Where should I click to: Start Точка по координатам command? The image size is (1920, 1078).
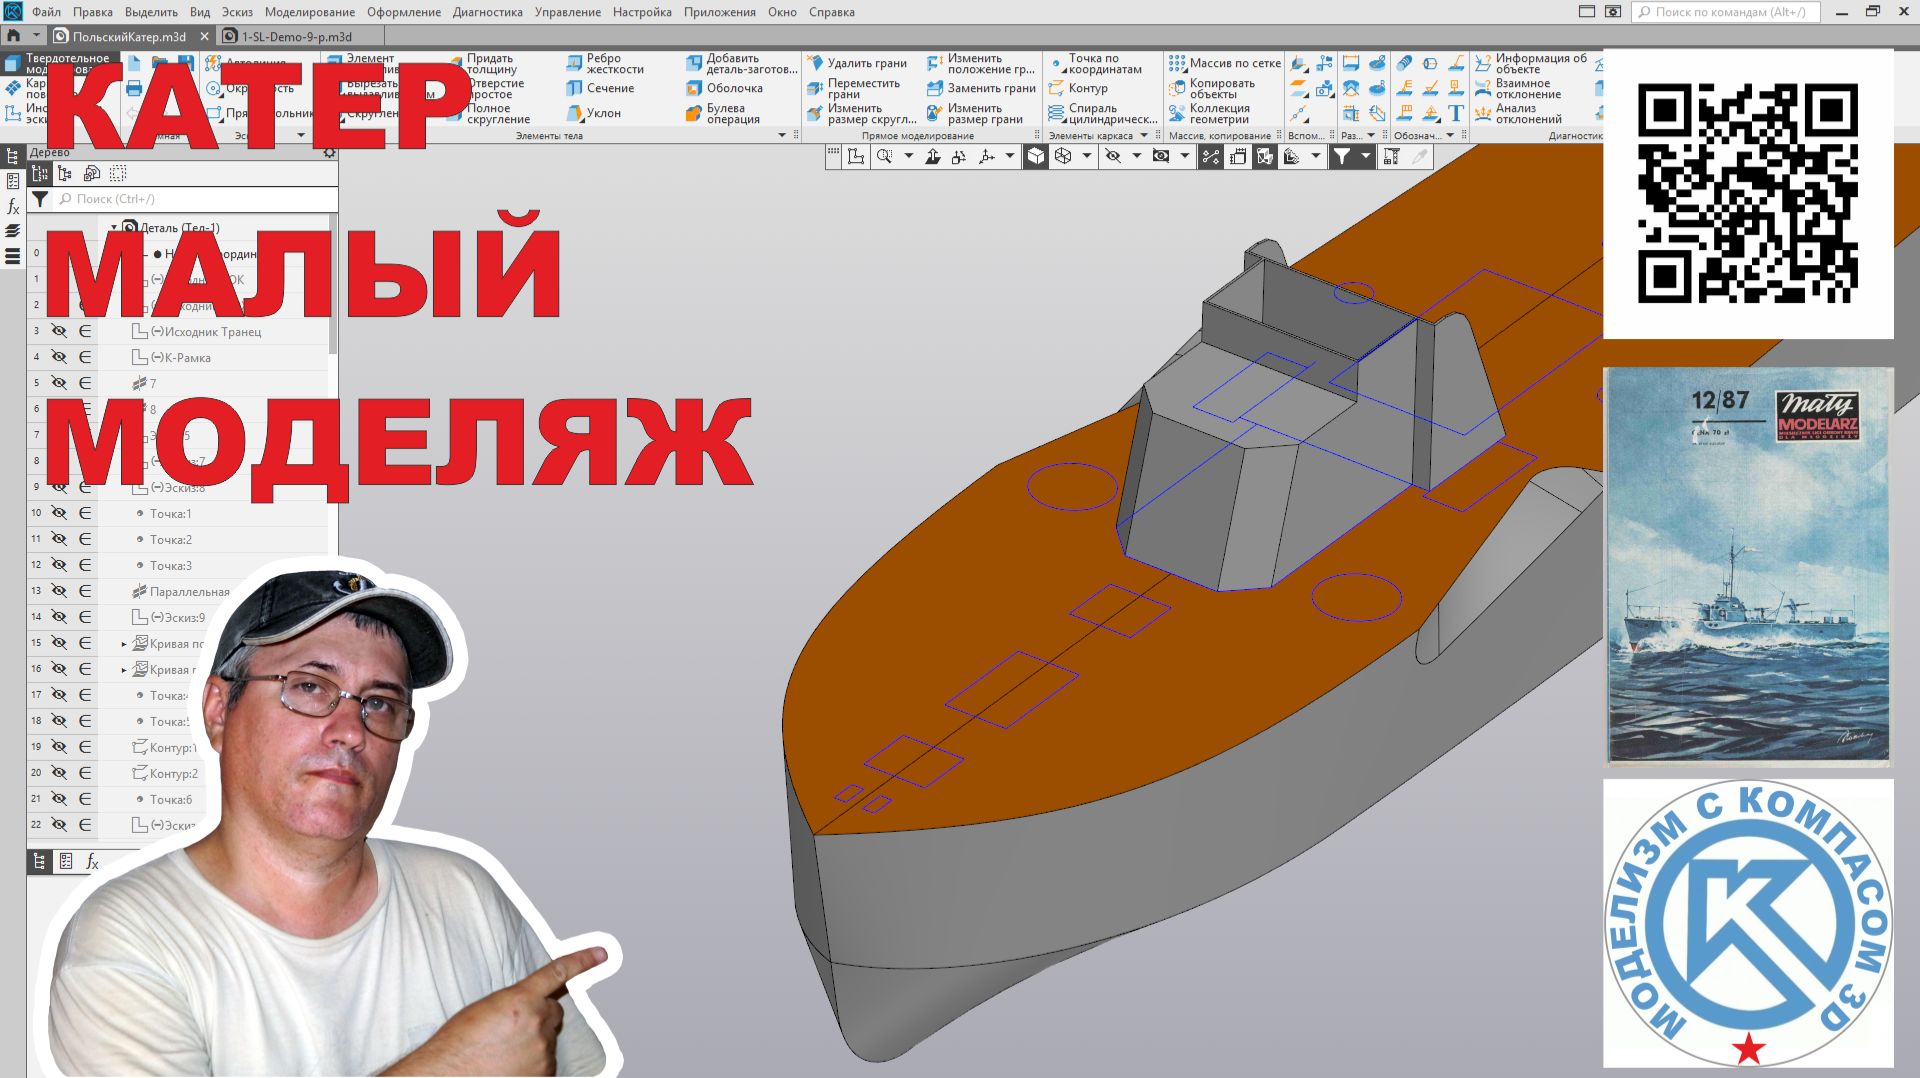click(x=1095, y=64)
